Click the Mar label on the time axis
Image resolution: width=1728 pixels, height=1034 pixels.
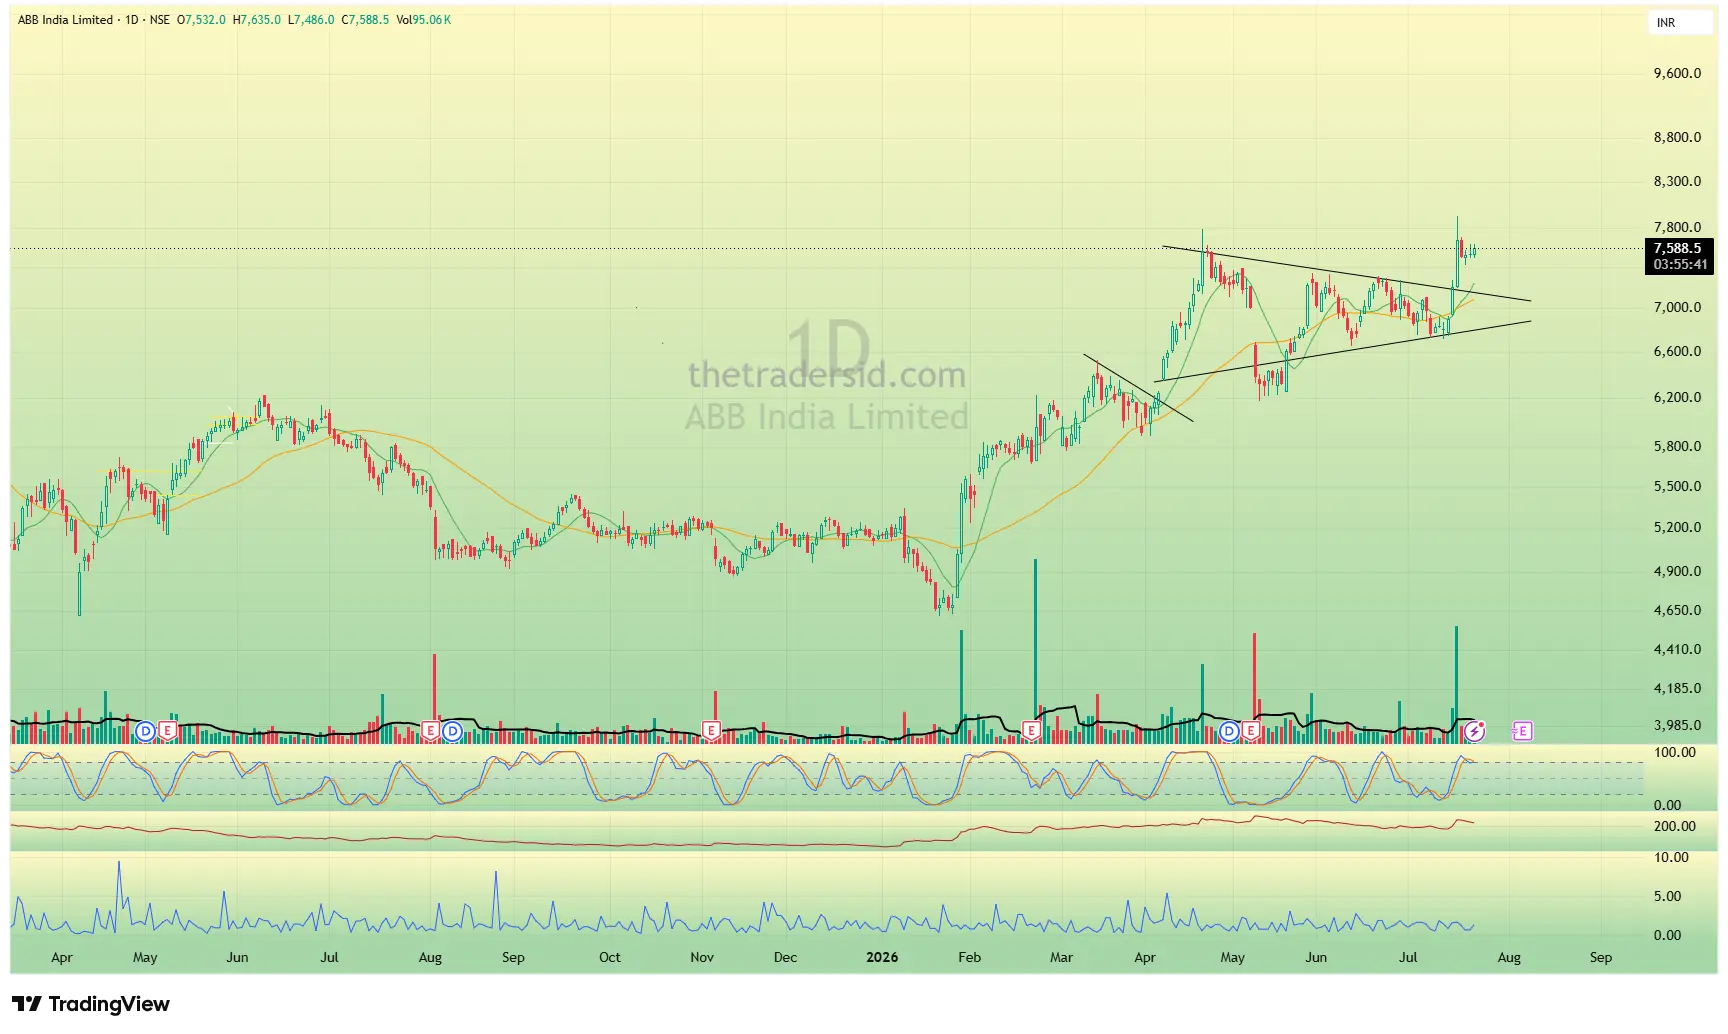click(x=1061, y=957)
